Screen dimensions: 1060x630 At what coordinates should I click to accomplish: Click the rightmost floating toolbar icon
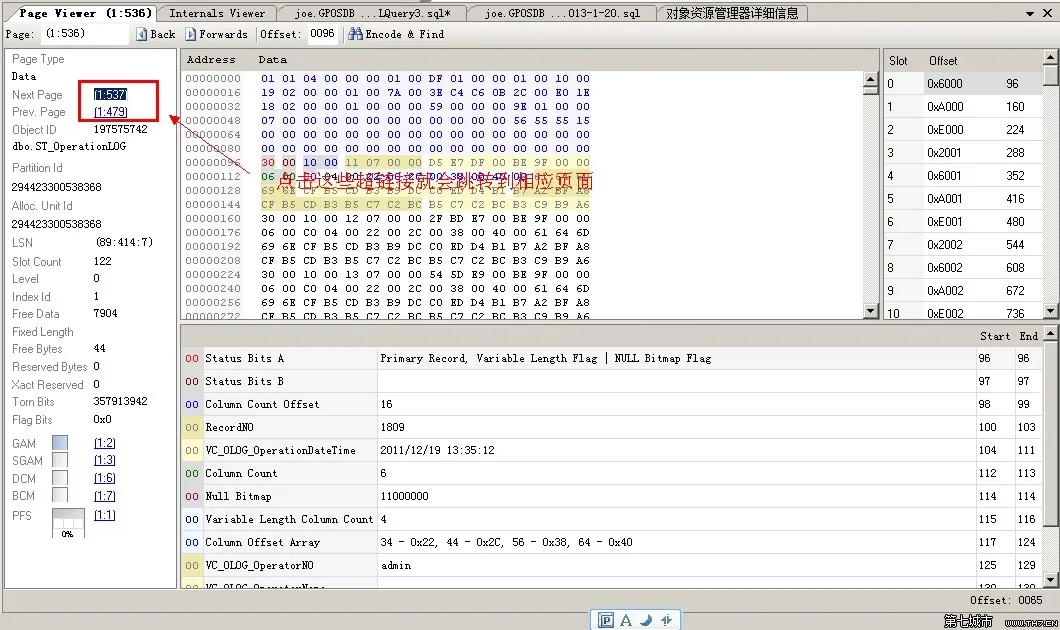point(667,620)
